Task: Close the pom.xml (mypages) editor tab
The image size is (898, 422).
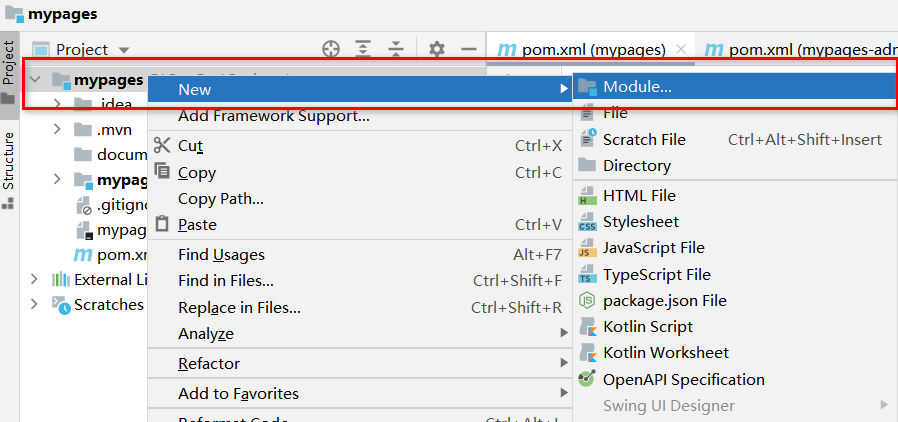Action: 681,49
